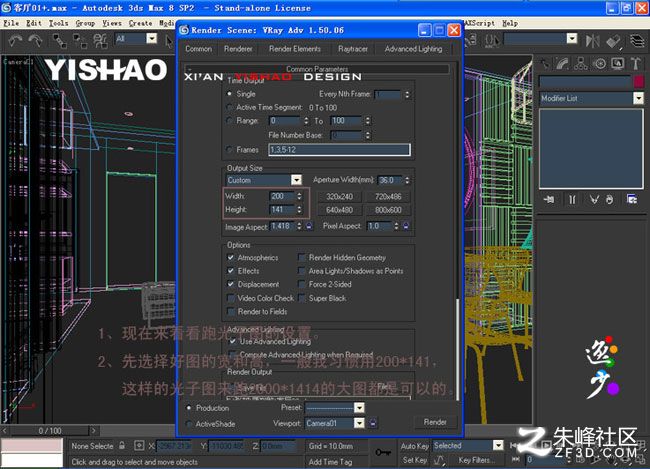The image size is (650, 469).
Task: Open the Help menu
Action: pyautogui.click(x=510, y=23)
